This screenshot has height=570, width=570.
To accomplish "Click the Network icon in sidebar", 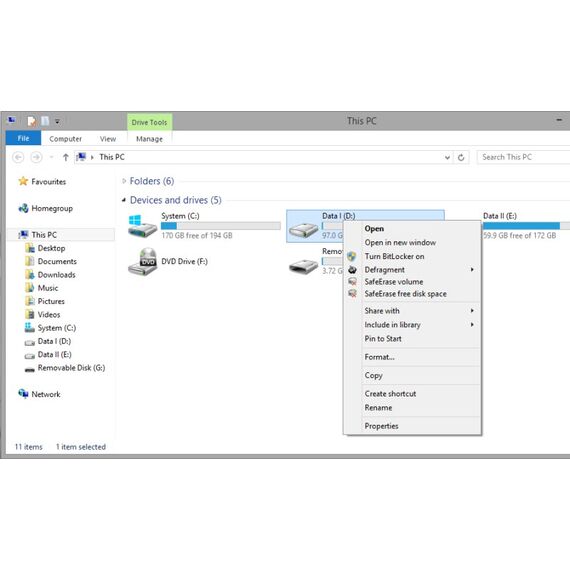I will pyautogui.click(x=23, y=394).
